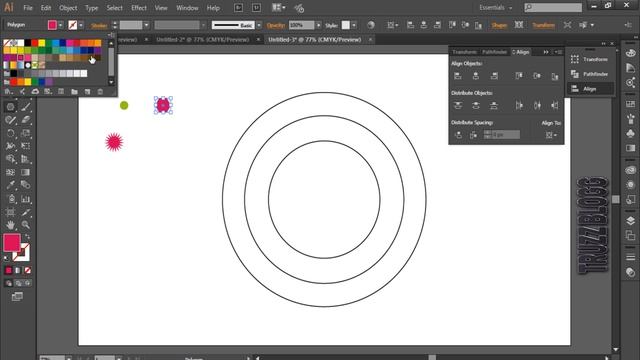Set paint mode to Gradient
640x360 pixels.
pos(18,270)
